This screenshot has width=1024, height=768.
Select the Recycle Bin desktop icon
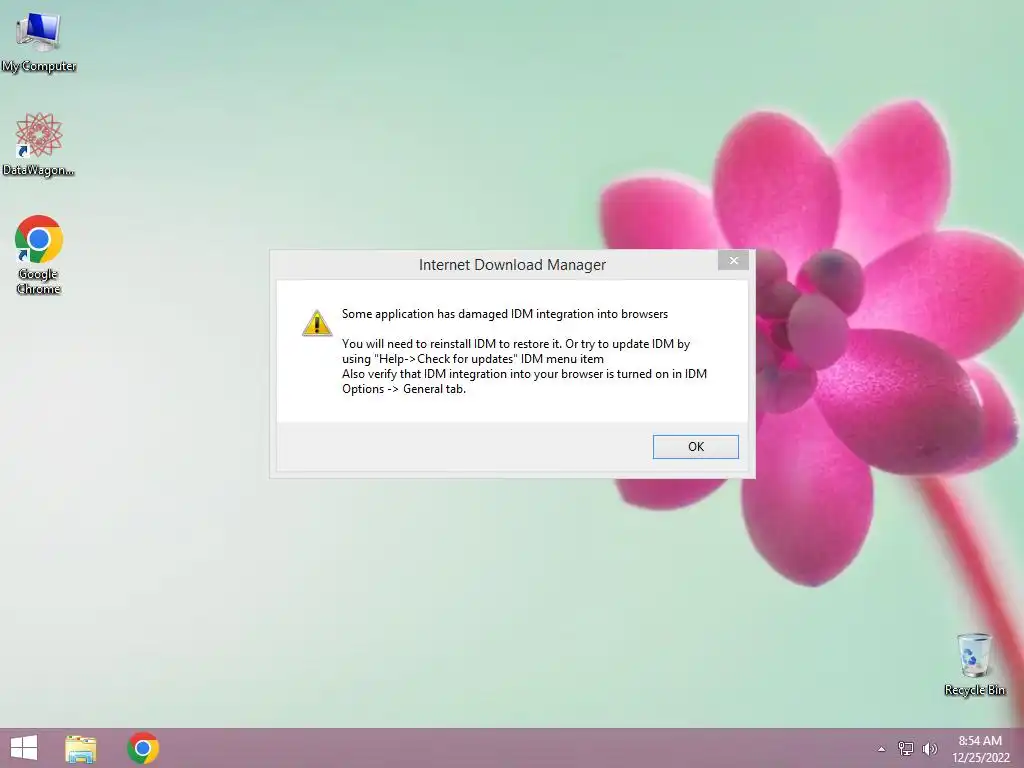(974, 664)
